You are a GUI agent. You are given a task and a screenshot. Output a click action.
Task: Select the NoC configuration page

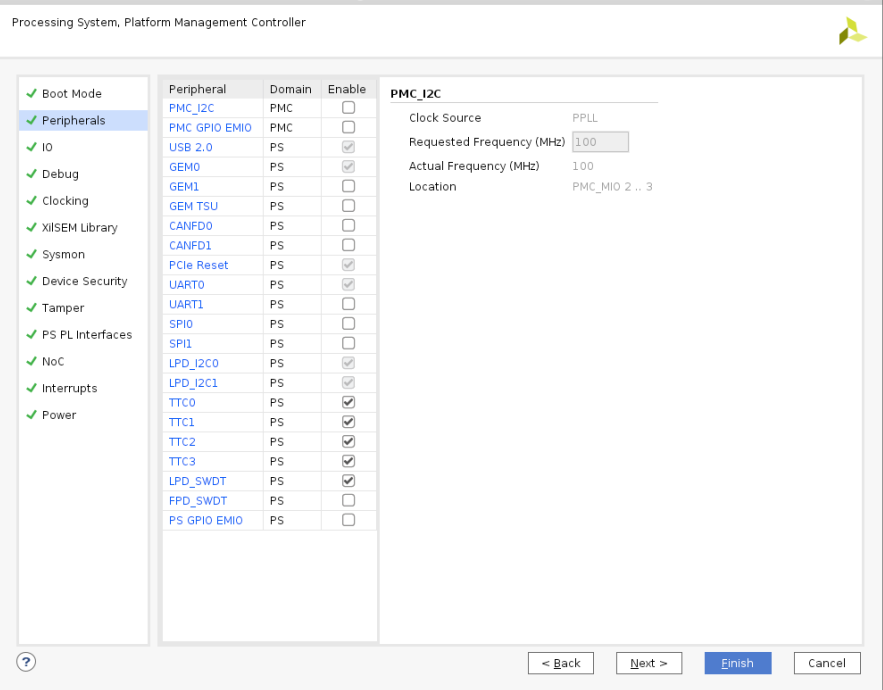[52, 362]
